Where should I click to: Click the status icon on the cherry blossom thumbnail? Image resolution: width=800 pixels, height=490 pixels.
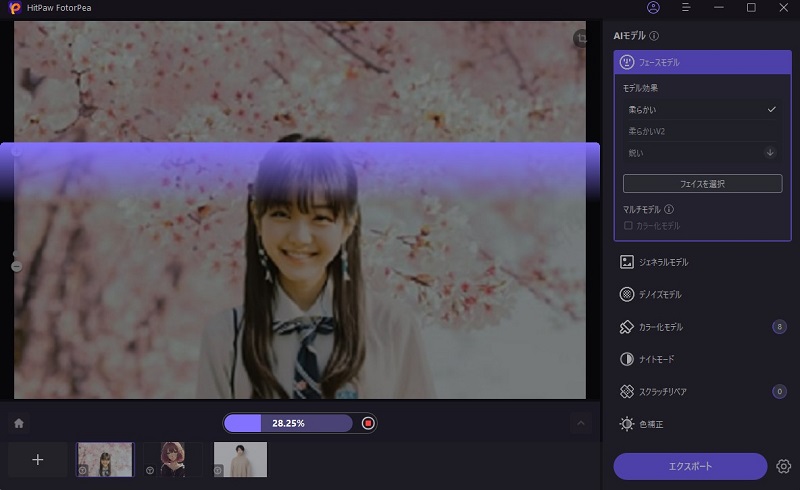pos(83,470)
